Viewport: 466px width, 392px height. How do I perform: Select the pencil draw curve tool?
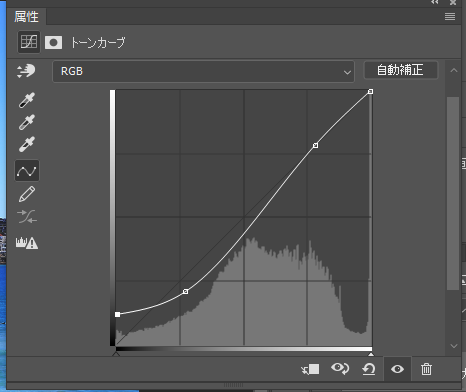coord(27,194)
